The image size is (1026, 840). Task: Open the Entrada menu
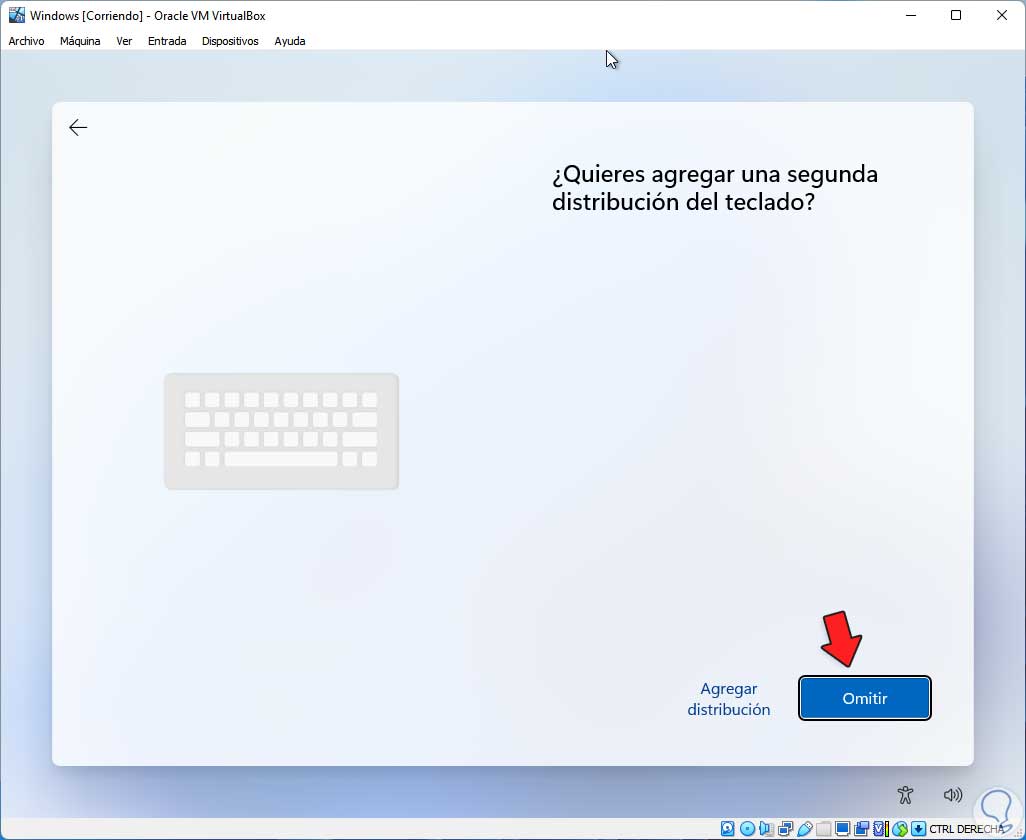click(x=167, y=41)
